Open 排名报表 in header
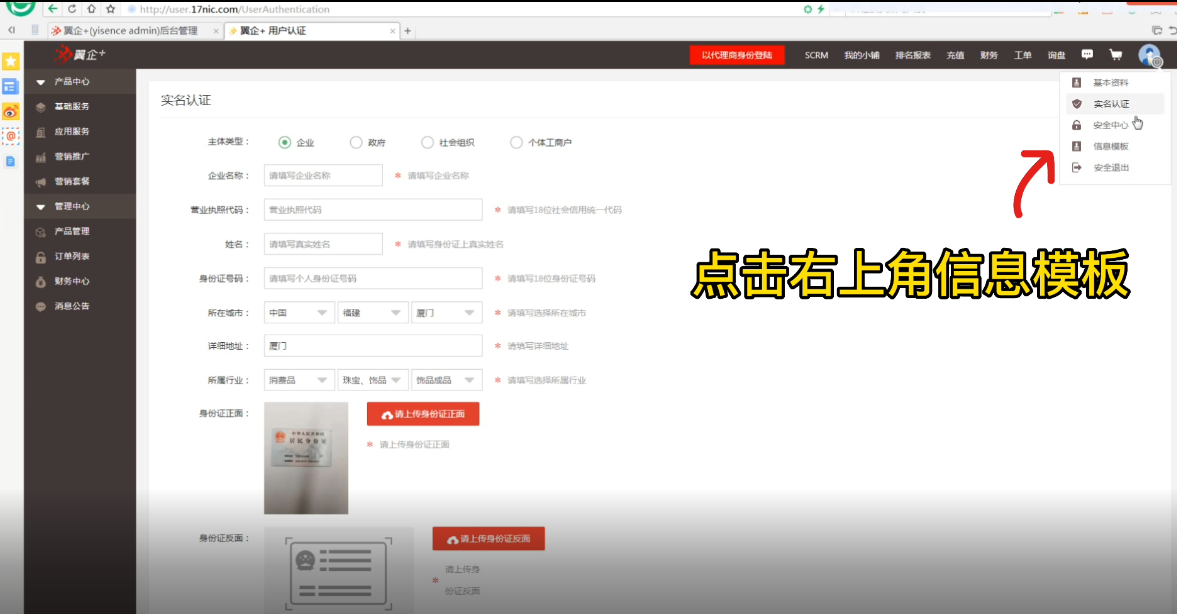 click(913, 56)
